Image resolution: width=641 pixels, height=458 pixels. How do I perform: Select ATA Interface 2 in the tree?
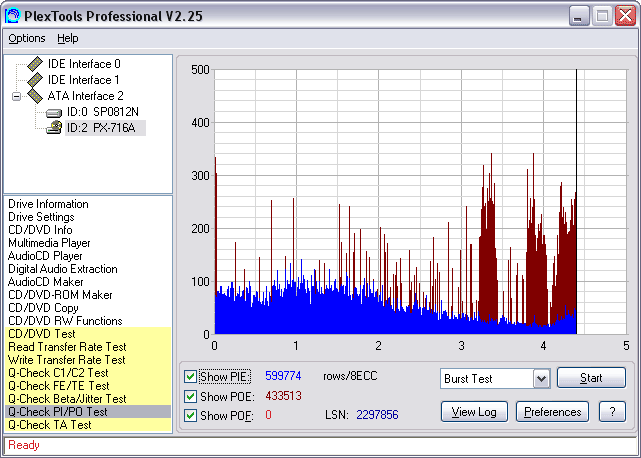[85, 96]
